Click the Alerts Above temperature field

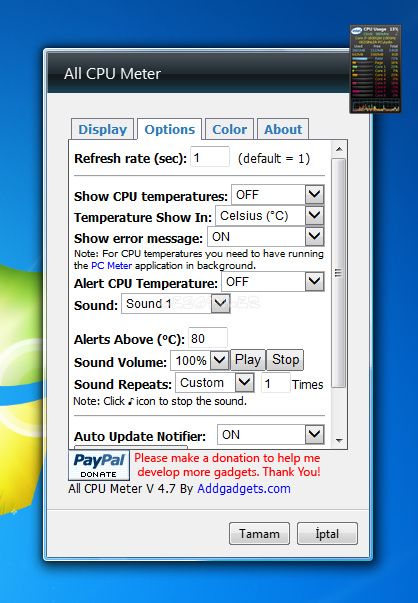point(208,338)
